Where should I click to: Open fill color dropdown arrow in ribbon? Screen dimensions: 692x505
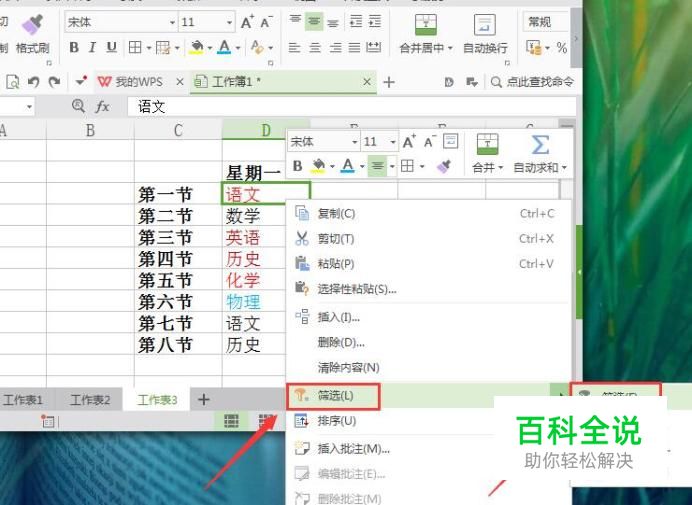coord(210,48)
